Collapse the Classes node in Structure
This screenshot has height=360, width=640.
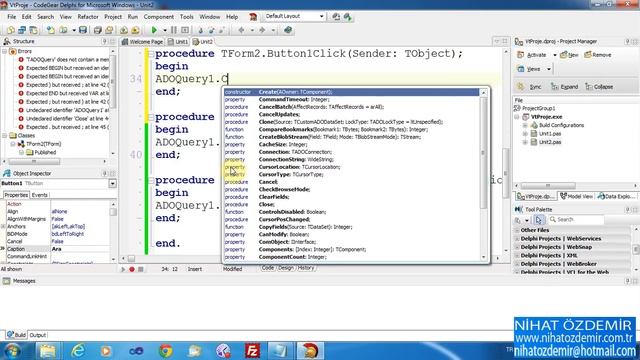pyautogui.click(x=4, y=136)
